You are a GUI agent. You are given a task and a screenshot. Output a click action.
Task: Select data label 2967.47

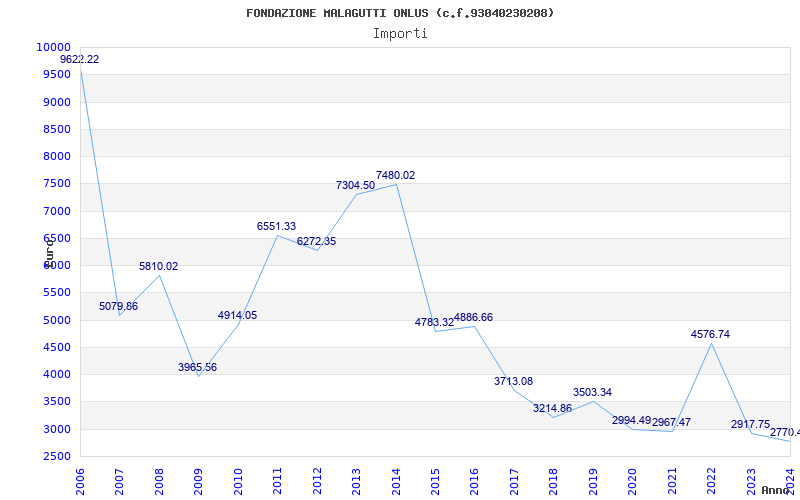click(x=671, y=422)
